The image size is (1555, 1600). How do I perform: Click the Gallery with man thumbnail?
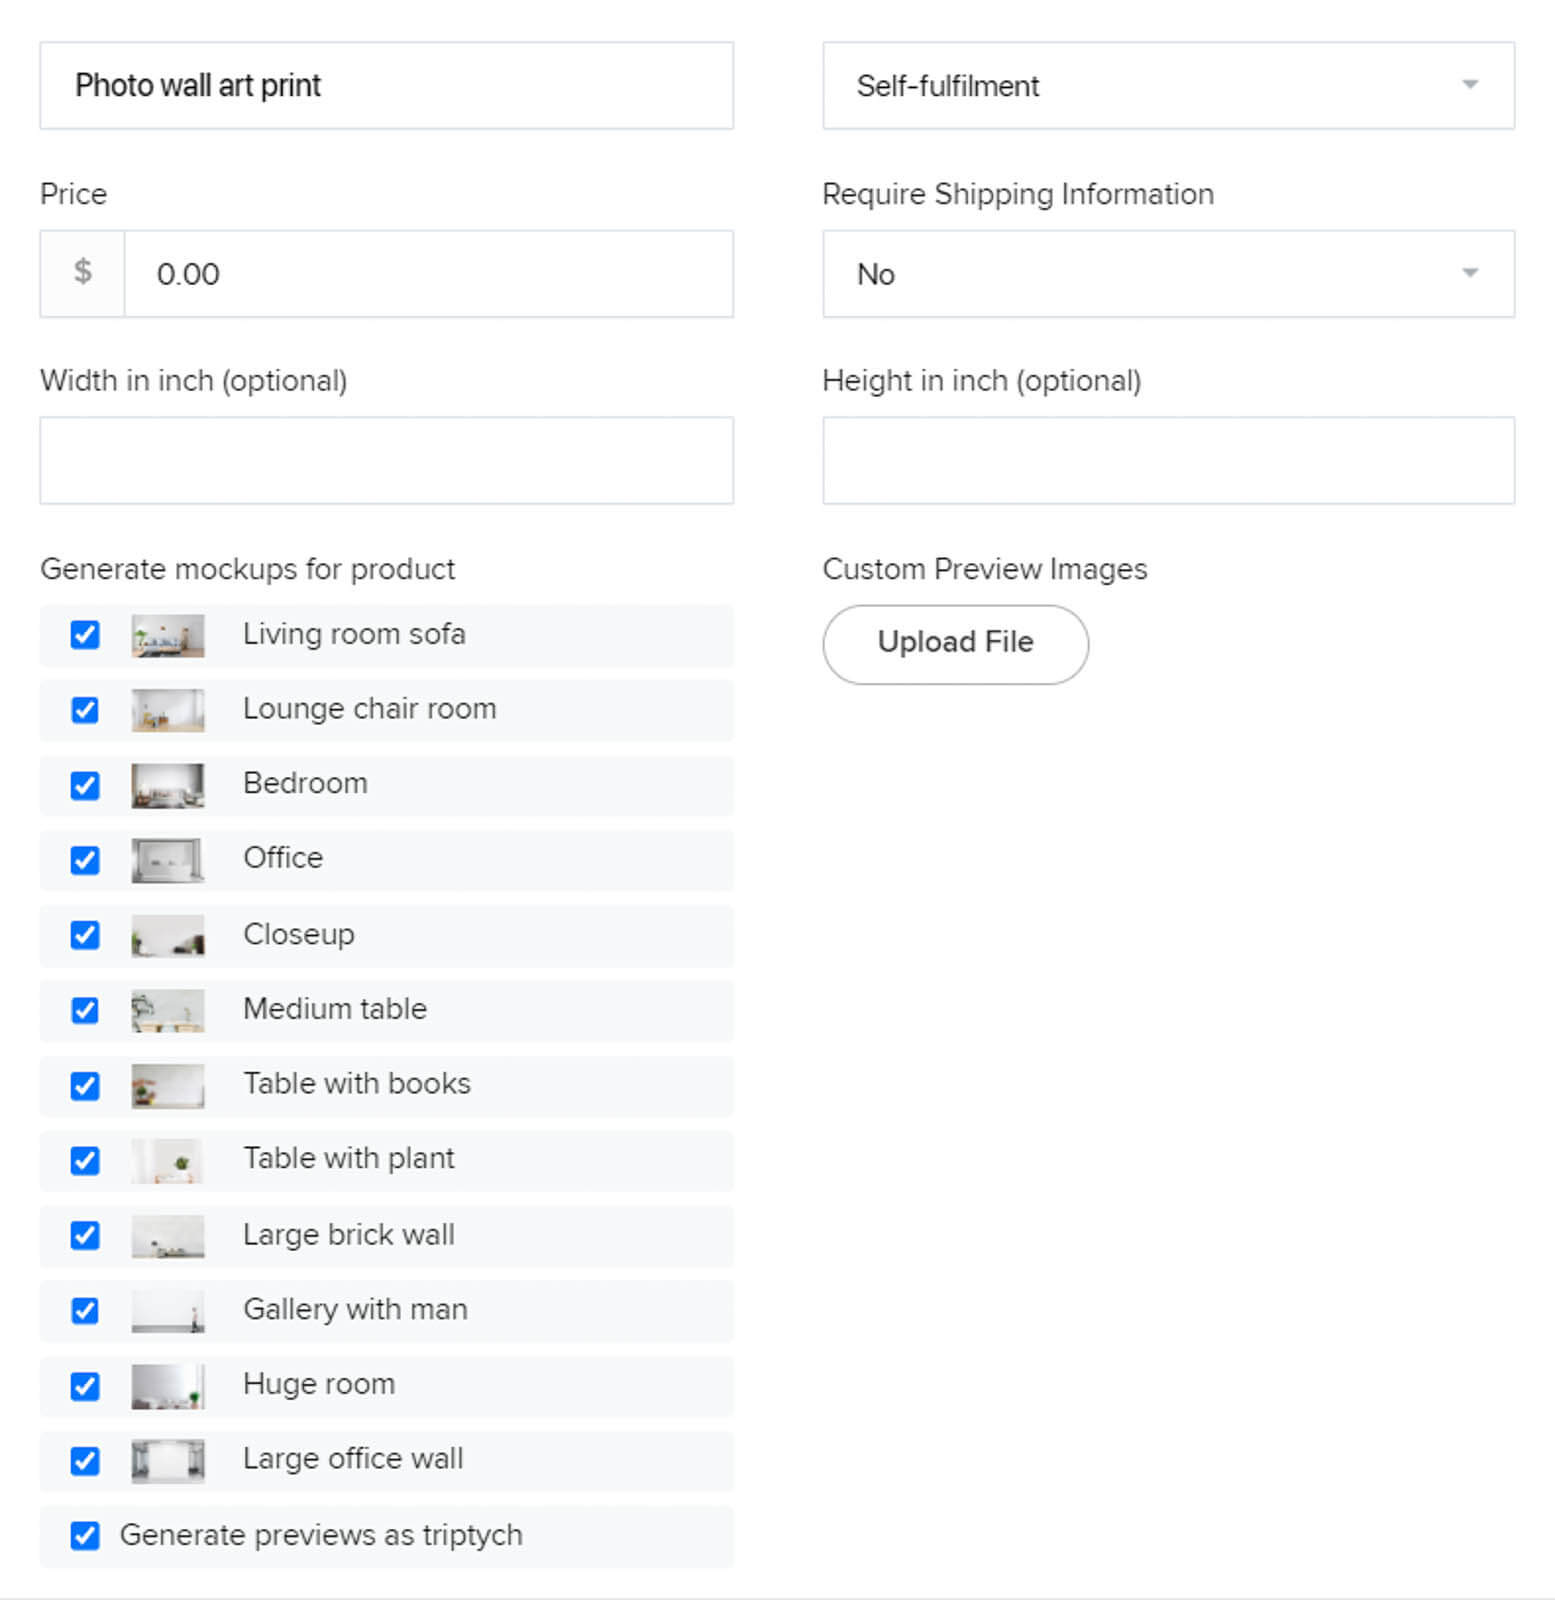point(168,1311)
